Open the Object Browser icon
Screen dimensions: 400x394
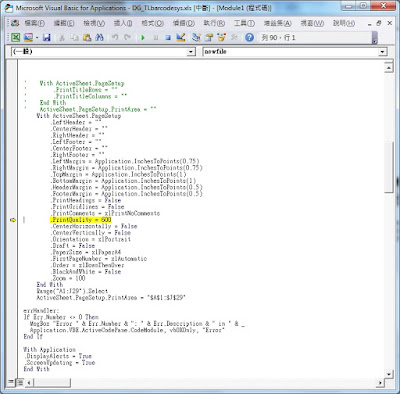[222, 37]
